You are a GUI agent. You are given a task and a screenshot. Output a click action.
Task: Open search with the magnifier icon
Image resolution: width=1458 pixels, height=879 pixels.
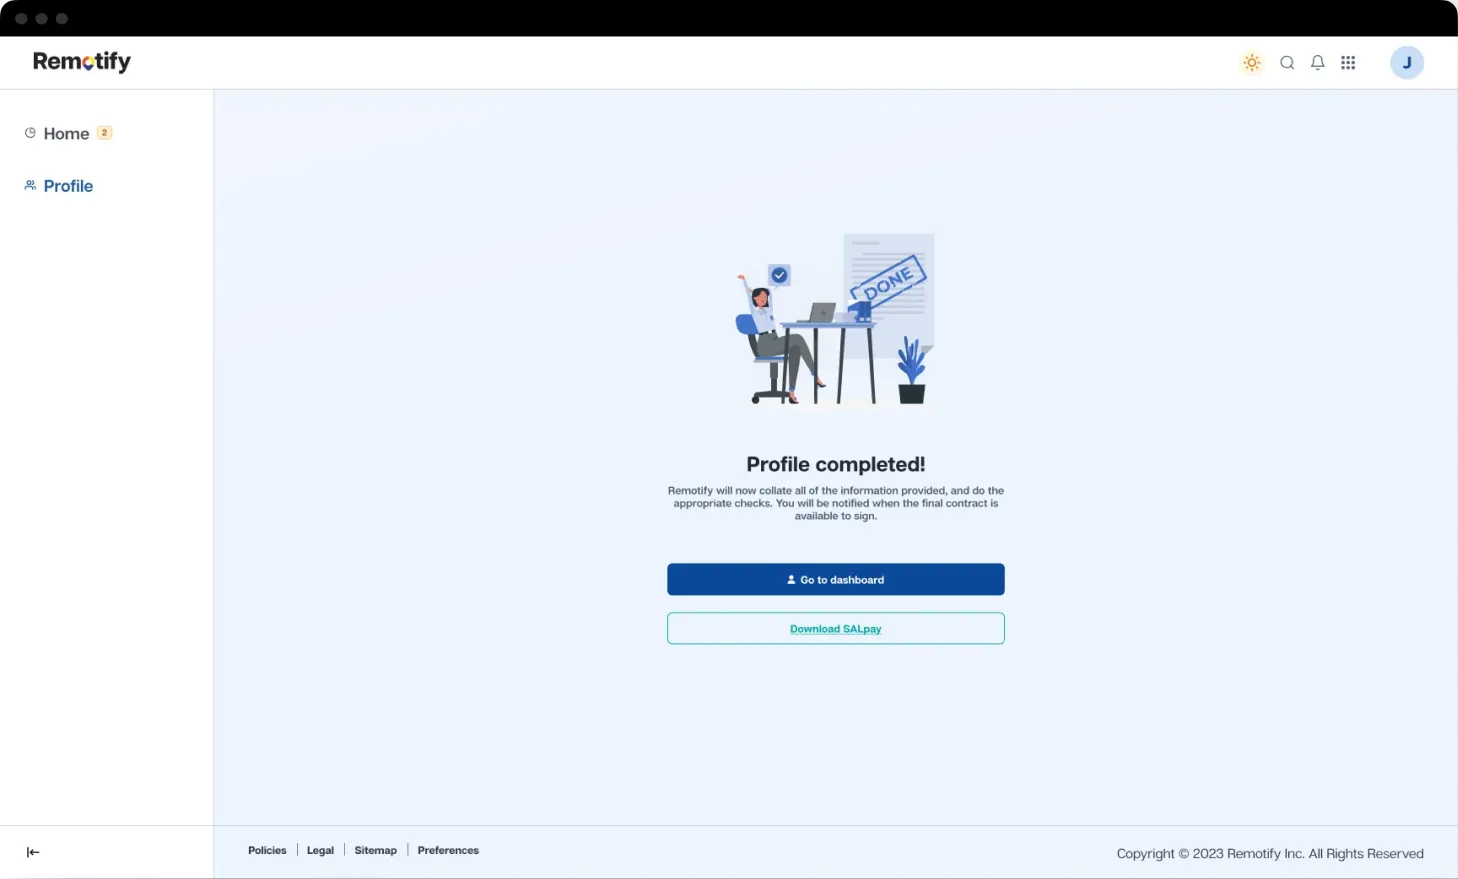pyautogui.click(x=1287, y=63)
